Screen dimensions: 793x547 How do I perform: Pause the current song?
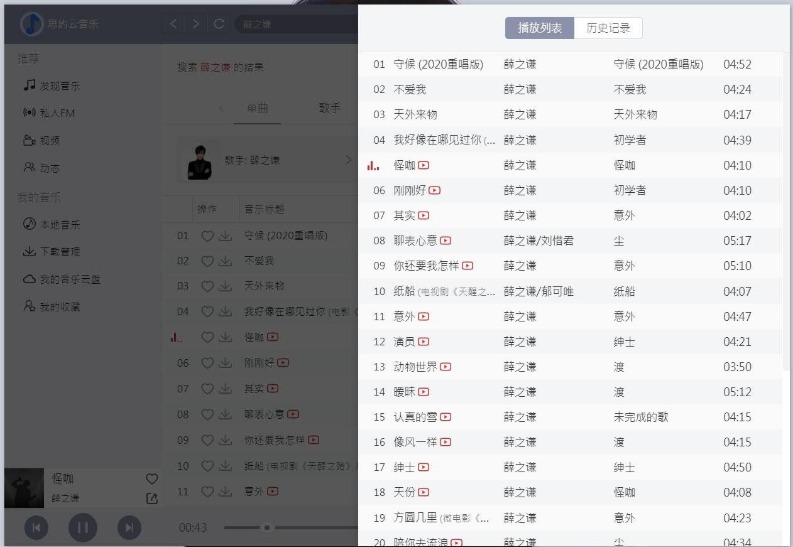(x=82, y=528)
